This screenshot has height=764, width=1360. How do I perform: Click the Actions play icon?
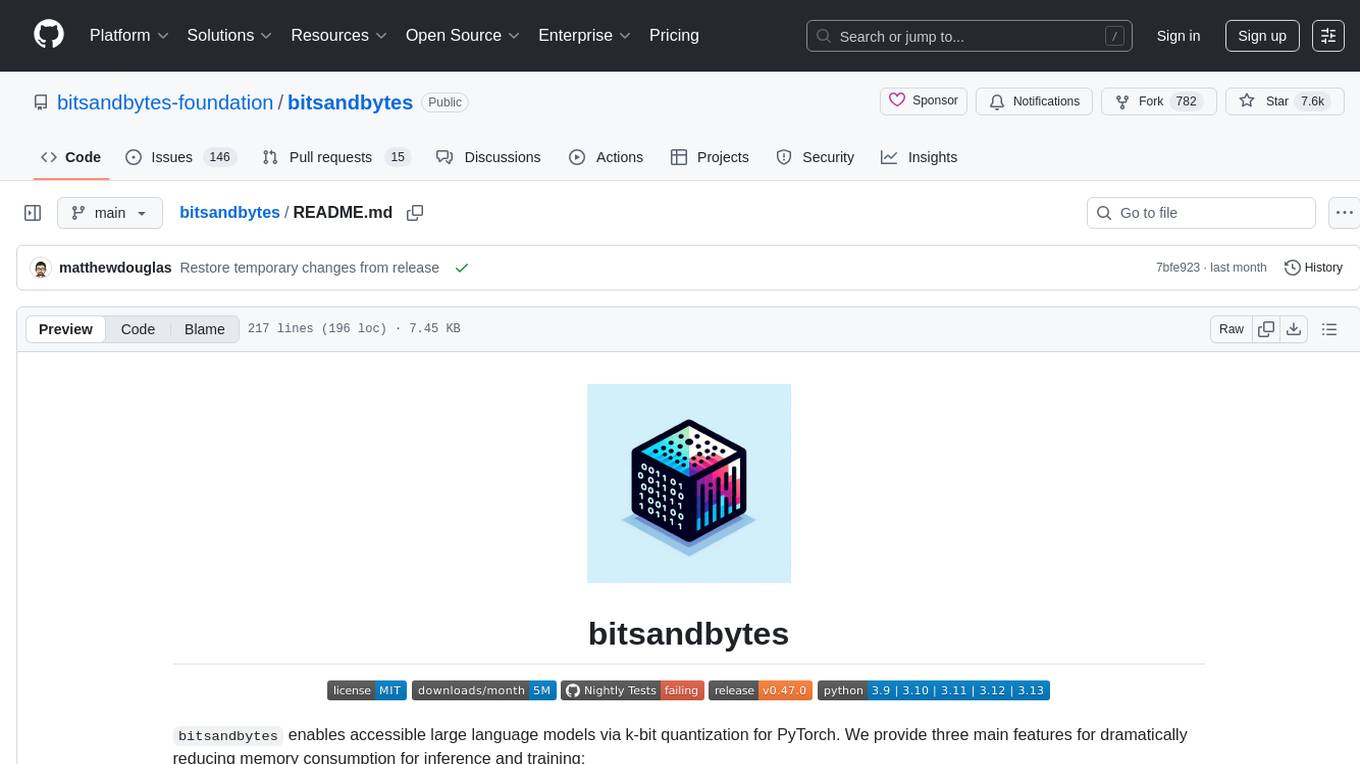(577, 157)
